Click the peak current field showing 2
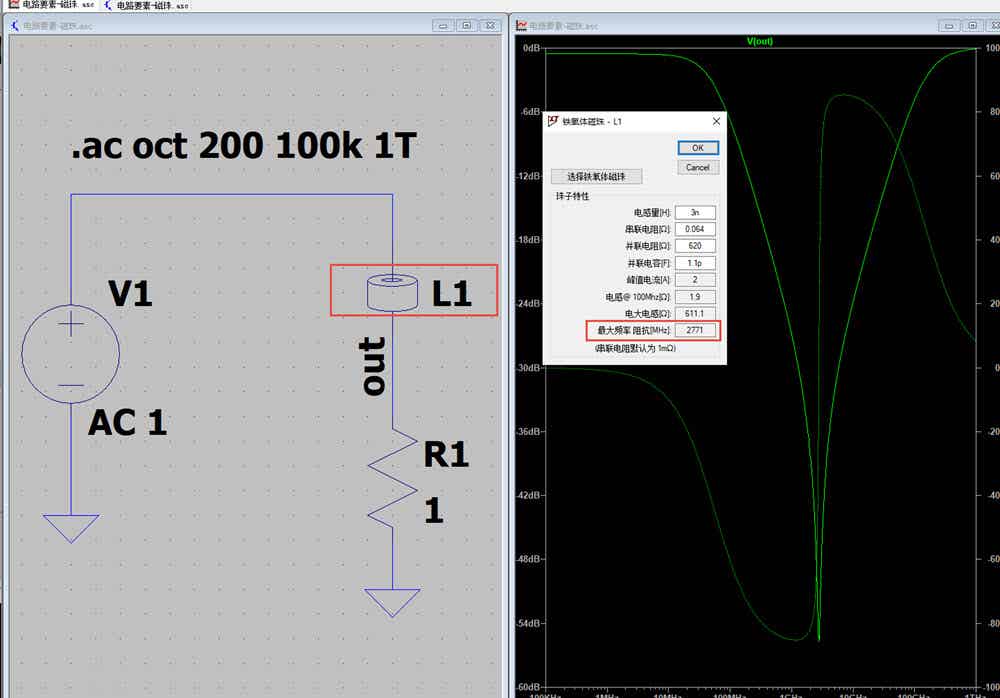1000x698 pixels. click(x=695, y=279)
